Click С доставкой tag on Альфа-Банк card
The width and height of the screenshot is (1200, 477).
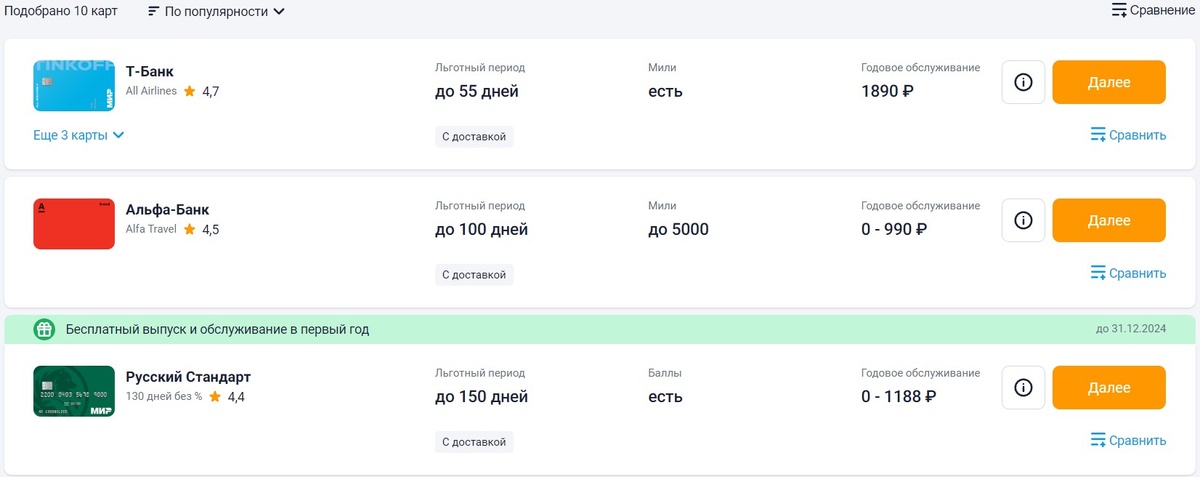click(474, 274)
